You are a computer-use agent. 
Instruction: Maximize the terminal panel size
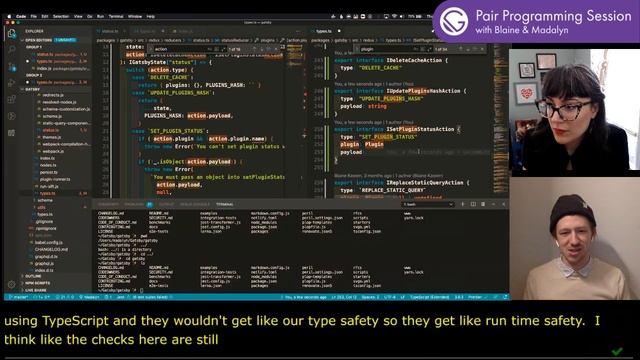[x=493, y=204]
